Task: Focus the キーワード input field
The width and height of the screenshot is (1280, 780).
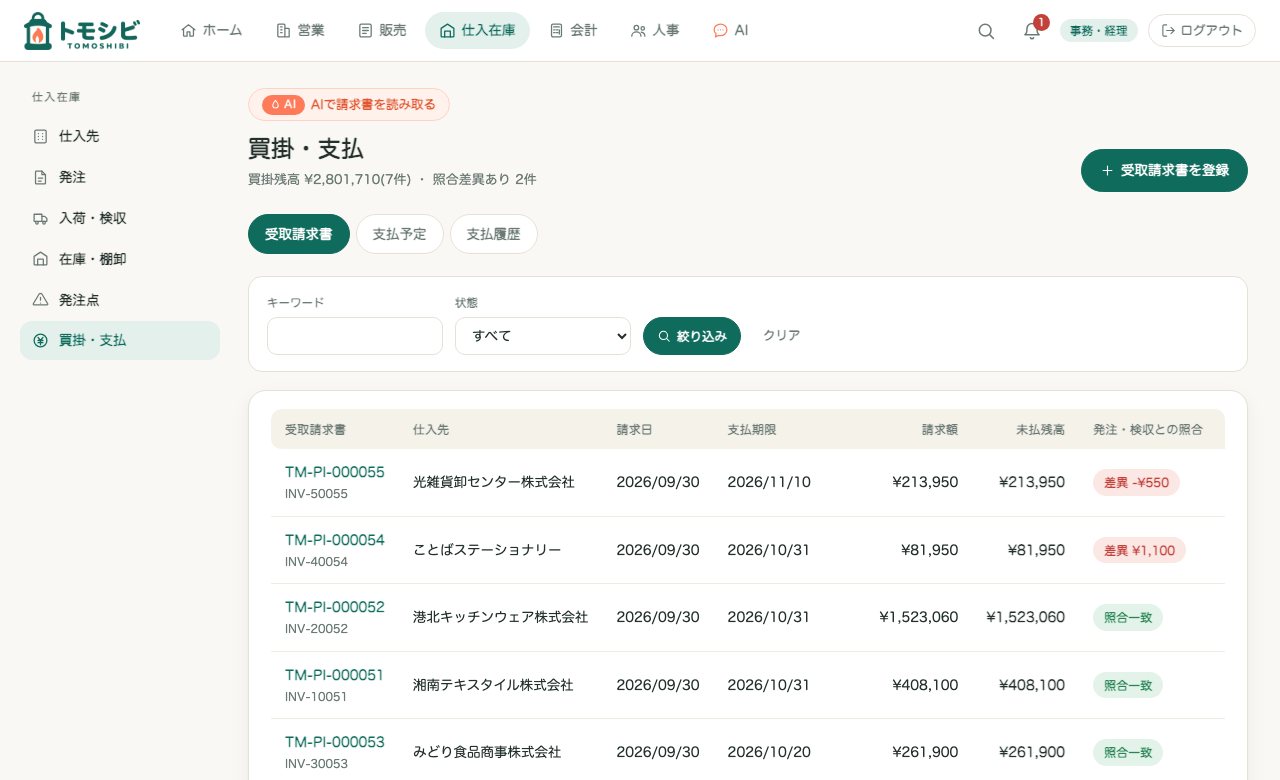Action: 355,336
